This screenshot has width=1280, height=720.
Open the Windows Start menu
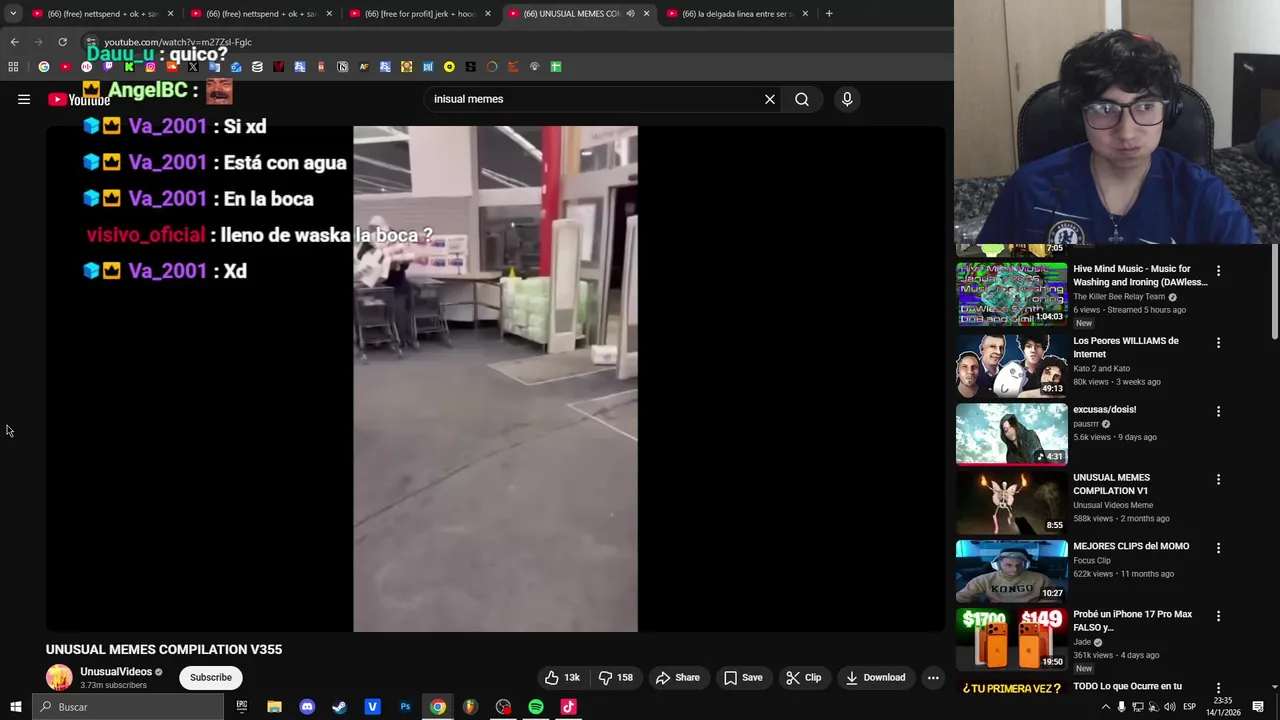point(15,707)
